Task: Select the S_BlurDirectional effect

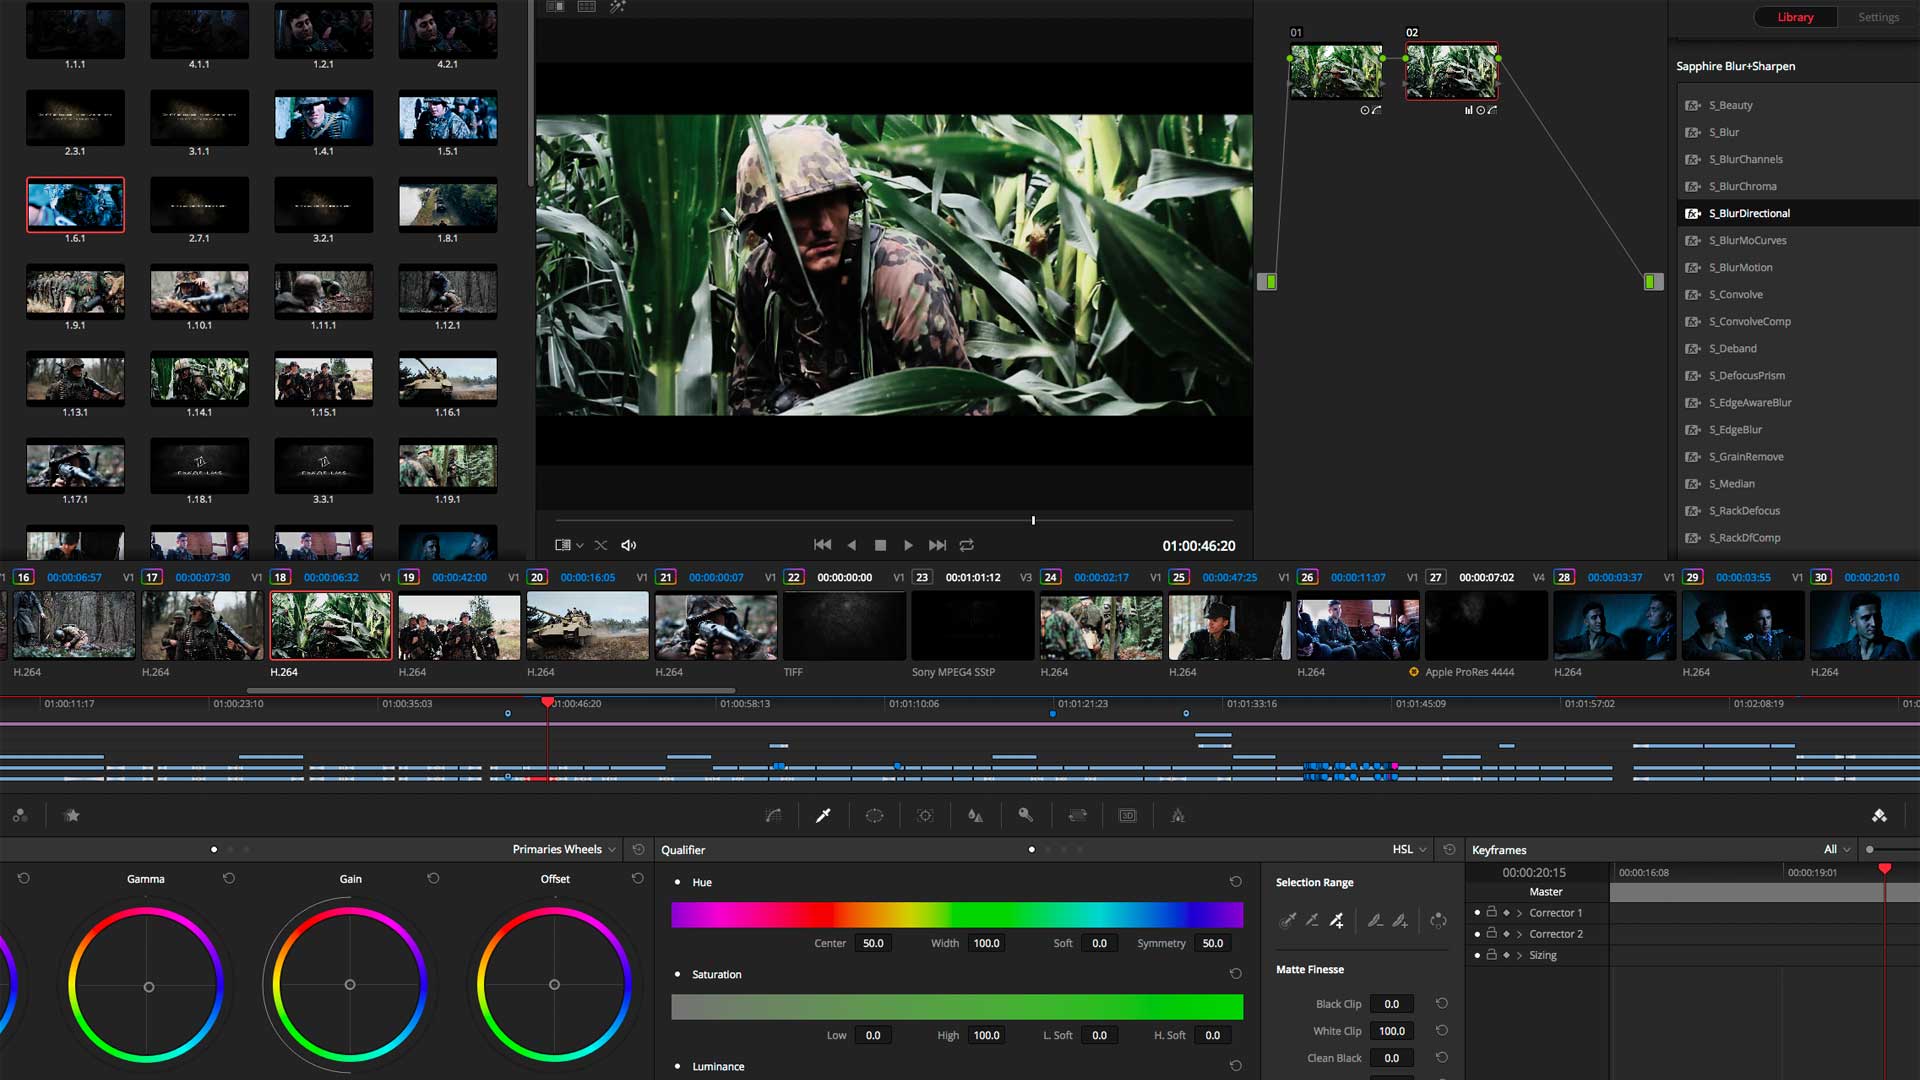Action: [1798, 213]
